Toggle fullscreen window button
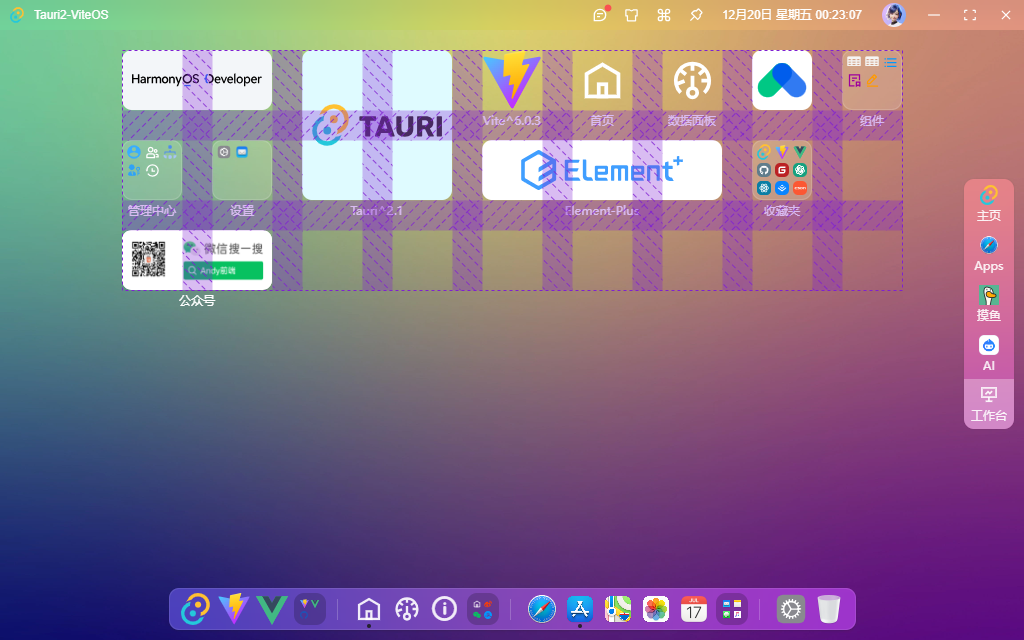The image size is (1024, 640). 970,15
